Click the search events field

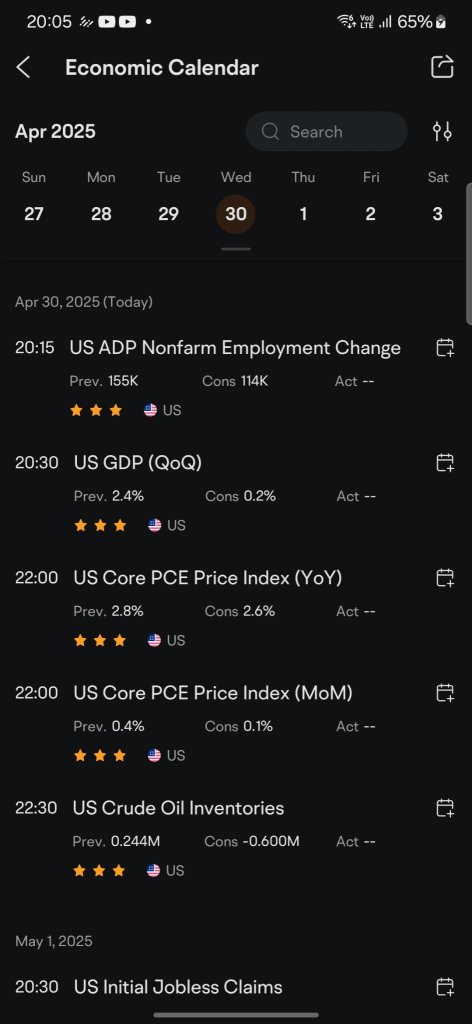pos(326,131)
